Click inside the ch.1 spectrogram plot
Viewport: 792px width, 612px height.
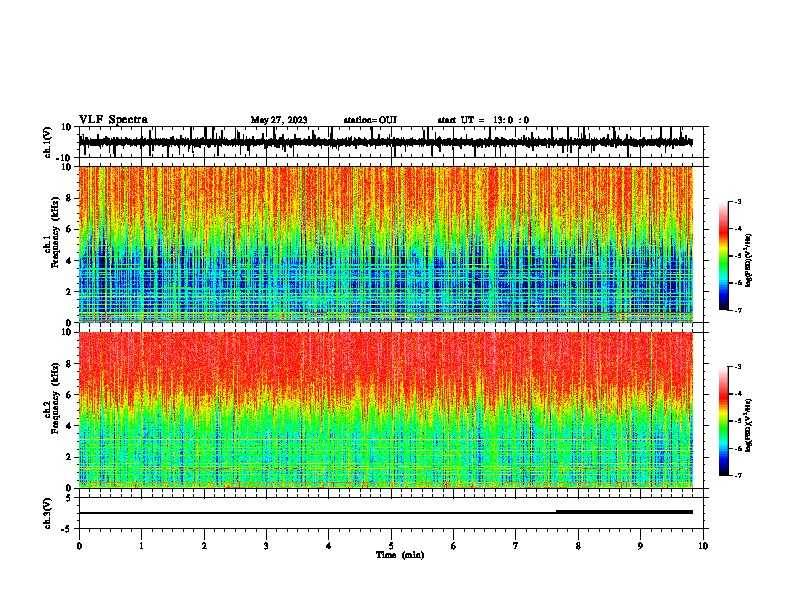(x=386, y=244)
